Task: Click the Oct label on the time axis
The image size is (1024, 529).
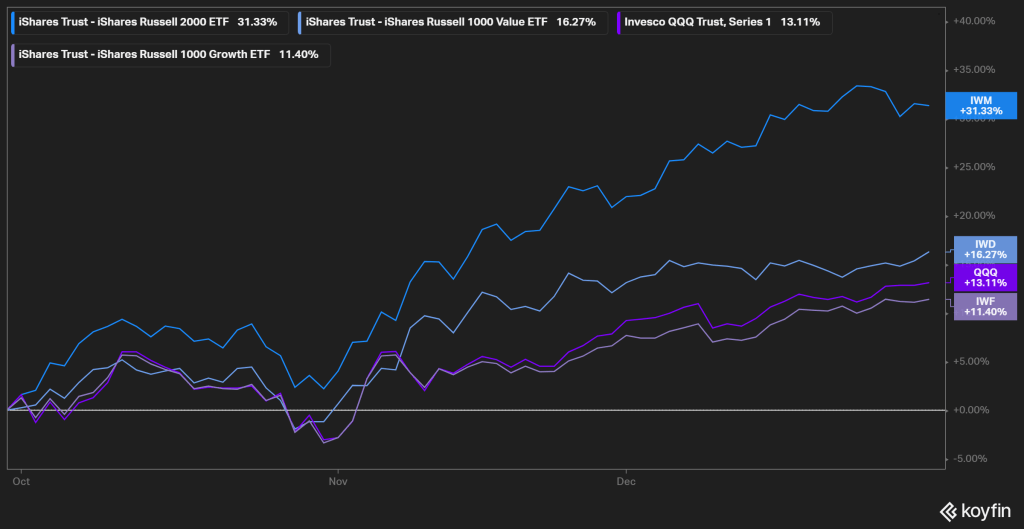Action: [x=18, y=481]
